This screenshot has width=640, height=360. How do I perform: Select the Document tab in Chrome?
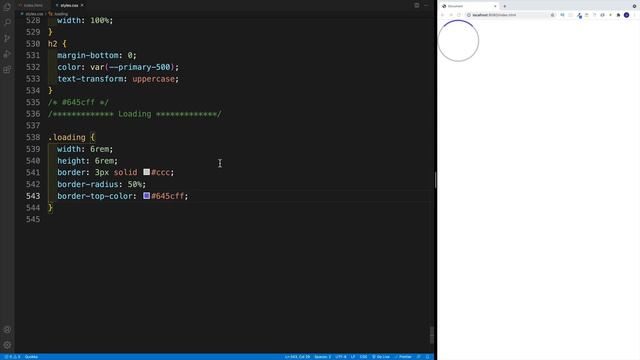point(469,6)
